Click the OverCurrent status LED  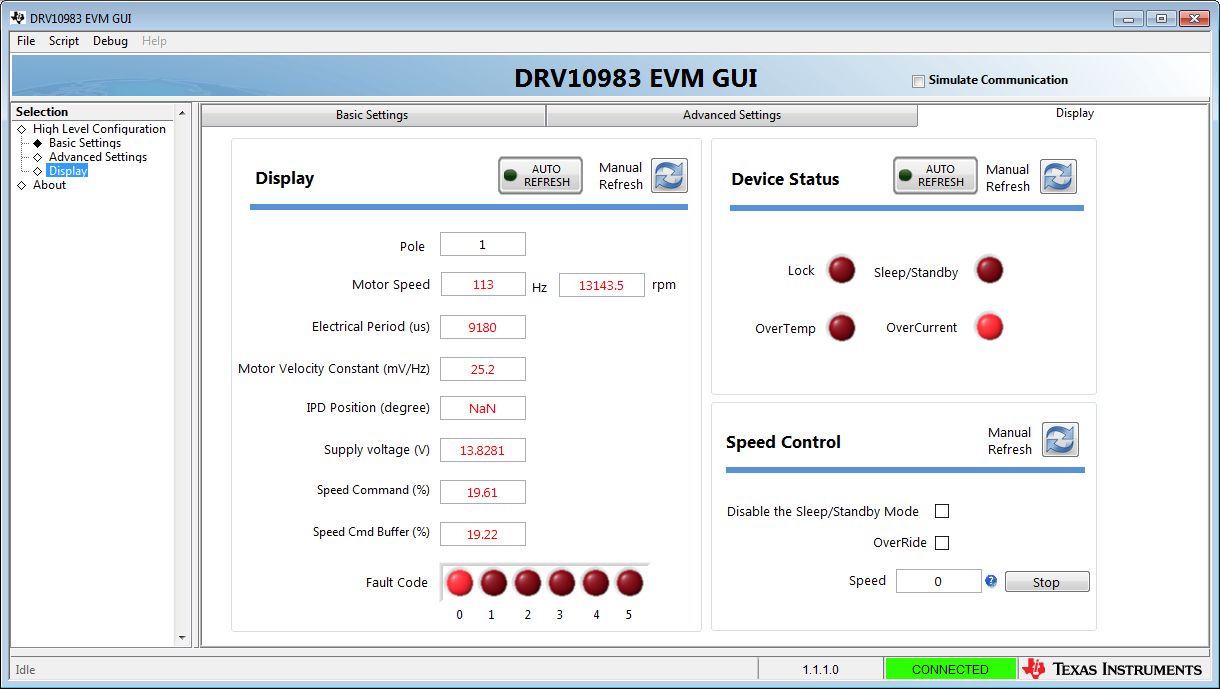[x=990, y=327]
